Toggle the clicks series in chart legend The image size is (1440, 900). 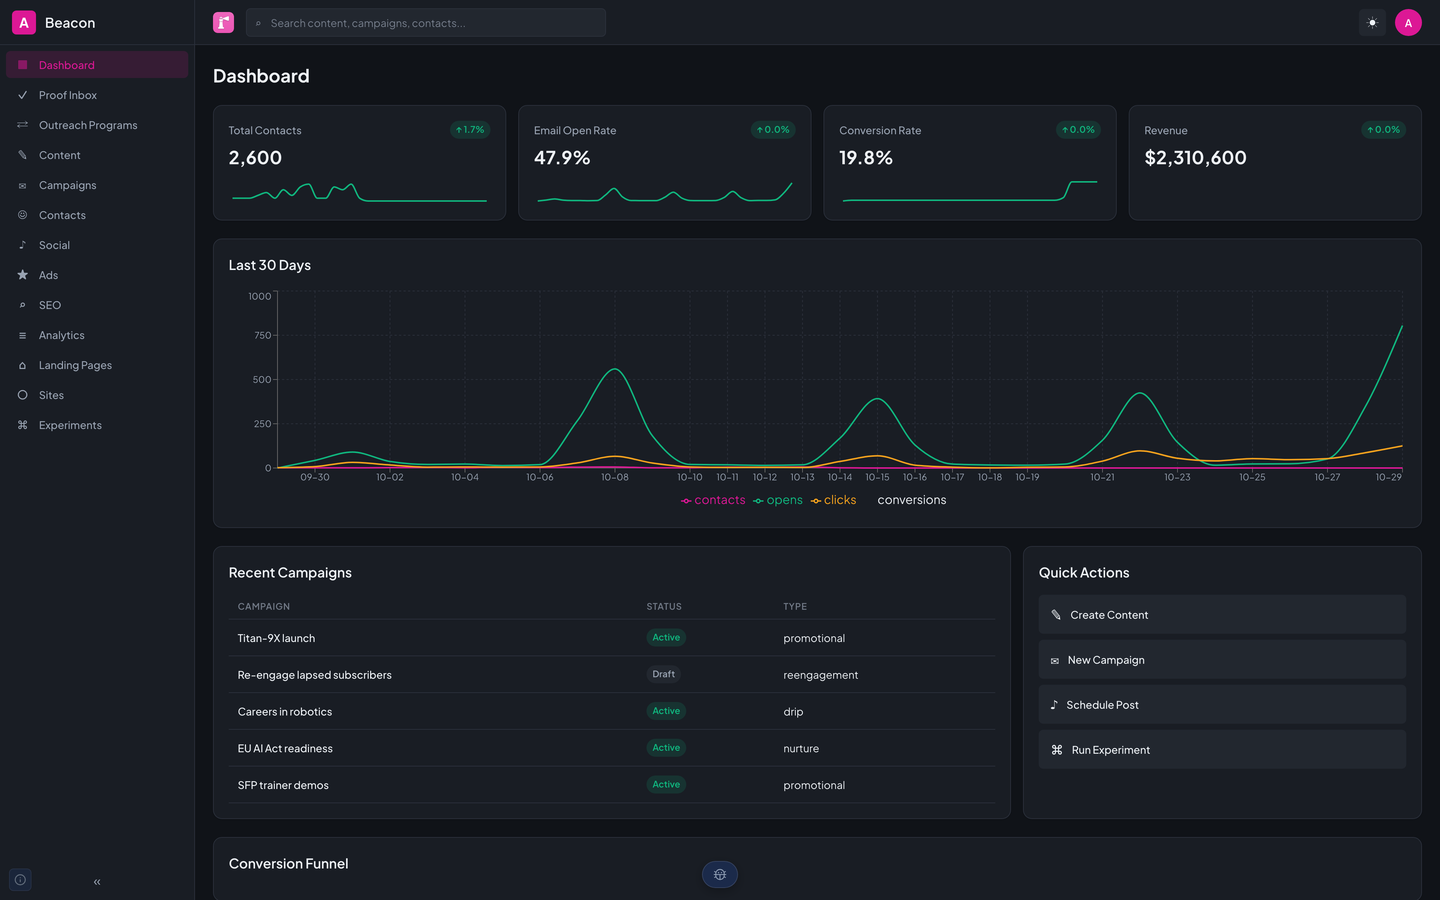point(834,500)
